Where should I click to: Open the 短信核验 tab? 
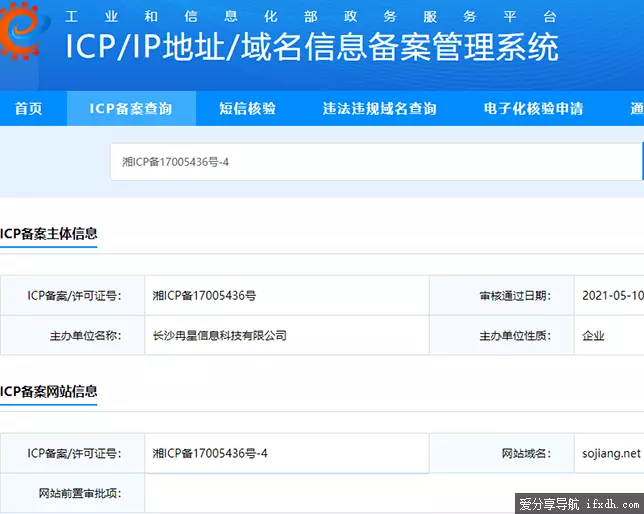point(247,109)
